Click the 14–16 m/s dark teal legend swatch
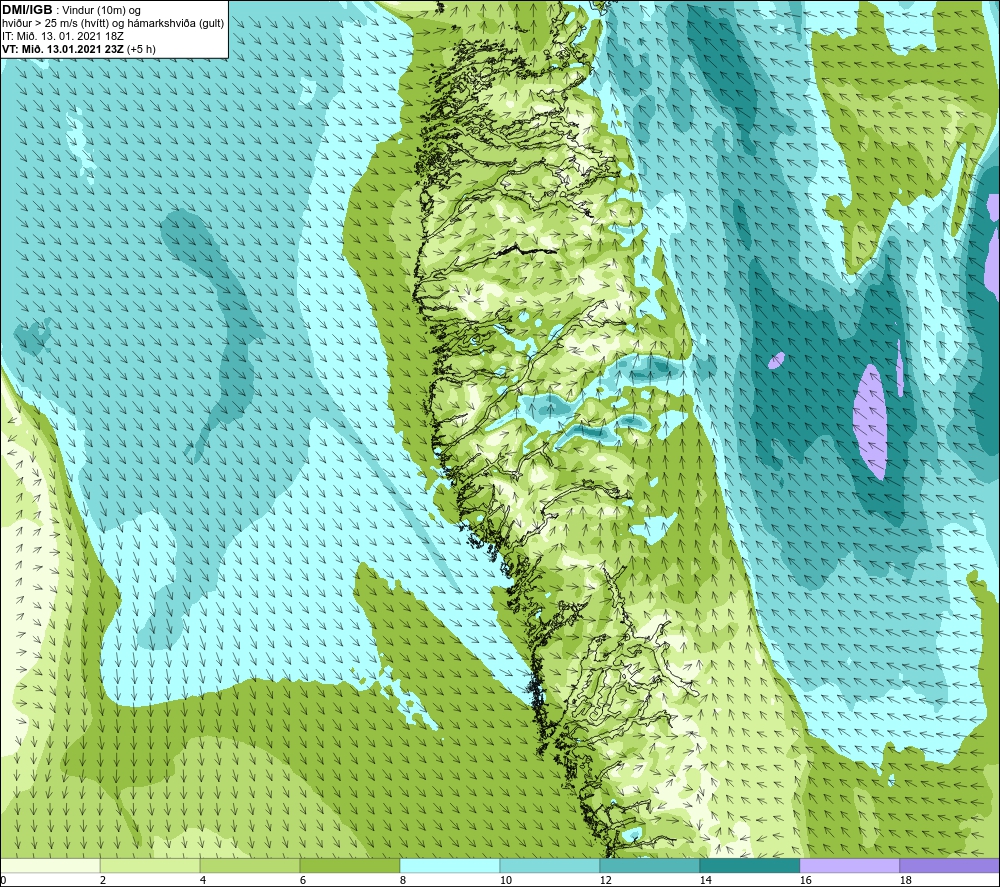Image resolution: width=1000 pixels, height=887 pixels. click(x=749, y=866)
